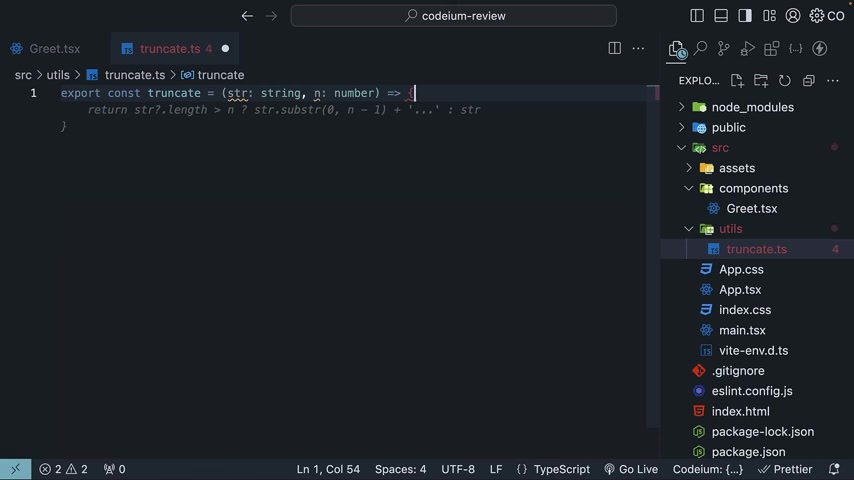The image size is (854, 480).
Task: Split the editor to the right
Action: click(x=614, y=48)
